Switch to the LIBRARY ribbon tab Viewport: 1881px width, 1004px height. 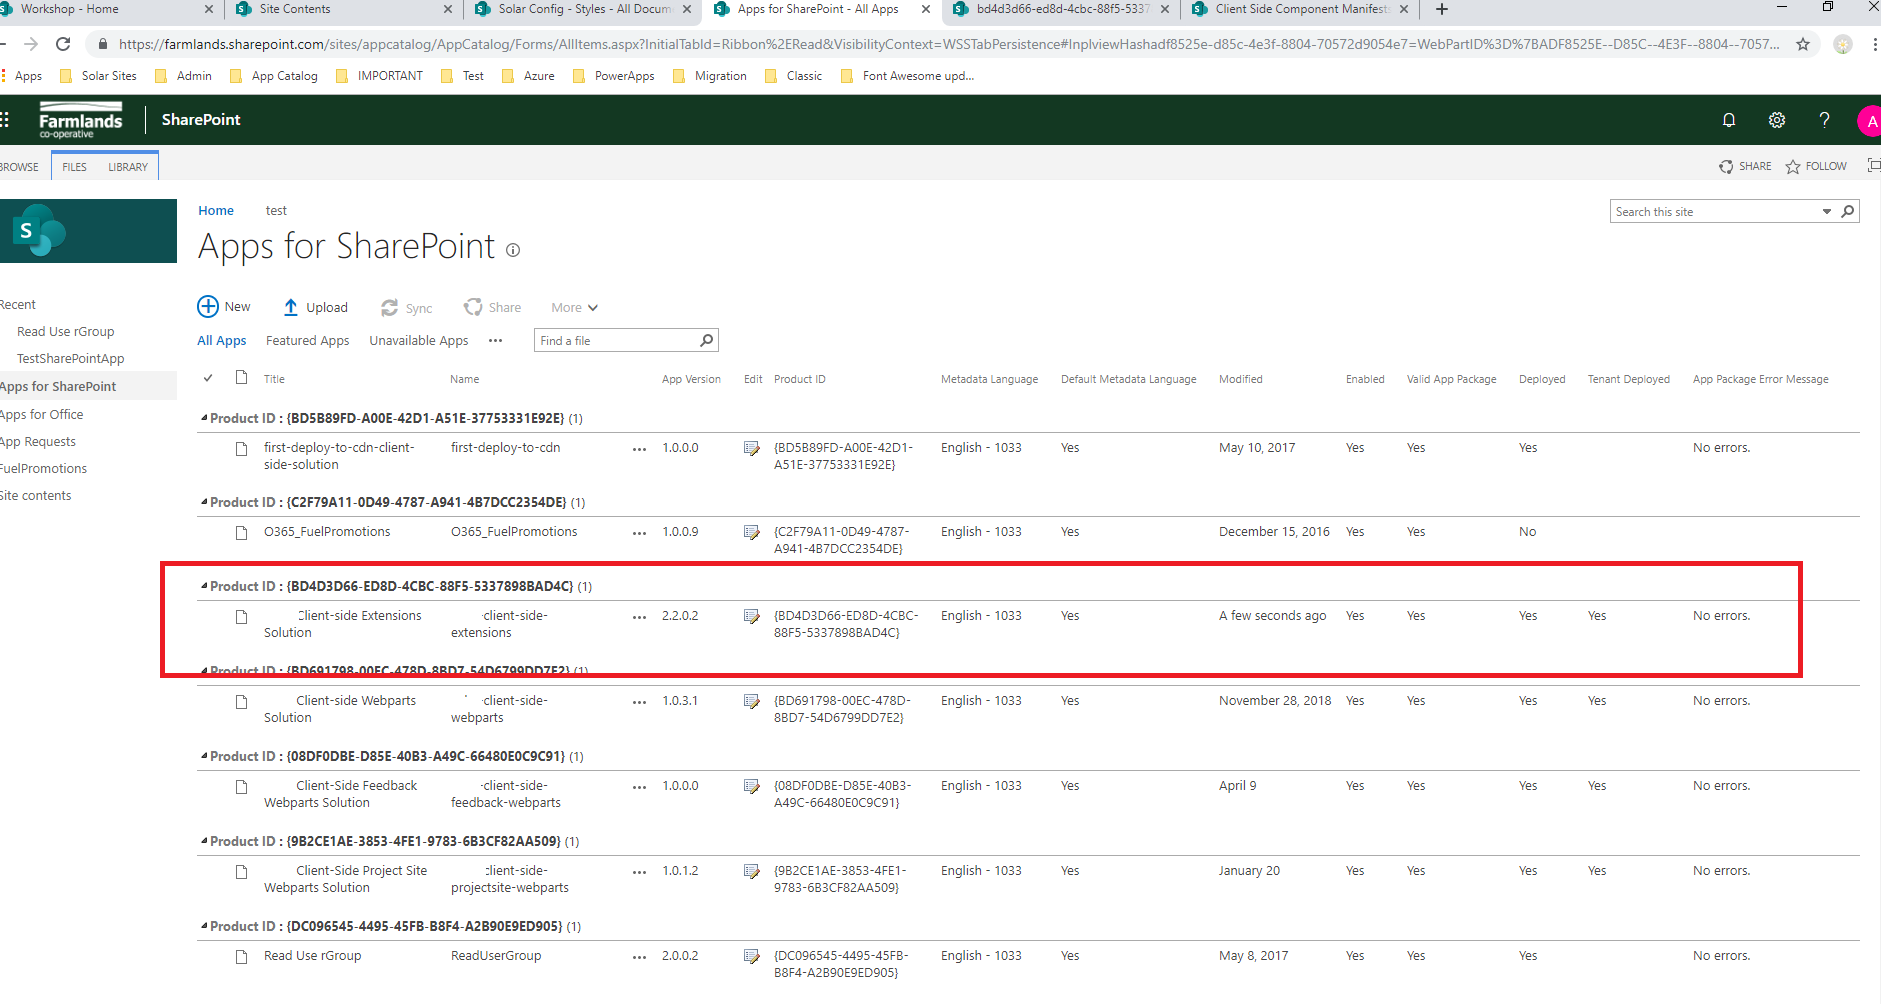128,167
